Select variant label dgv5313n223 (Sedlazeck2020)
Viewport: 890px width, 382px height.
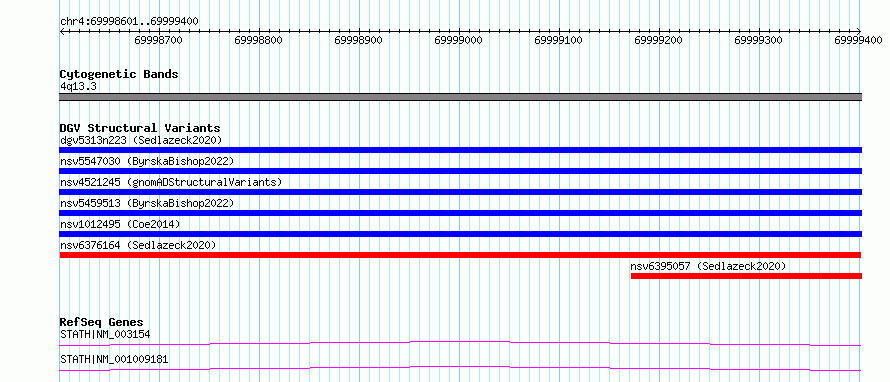pos(141,140)
